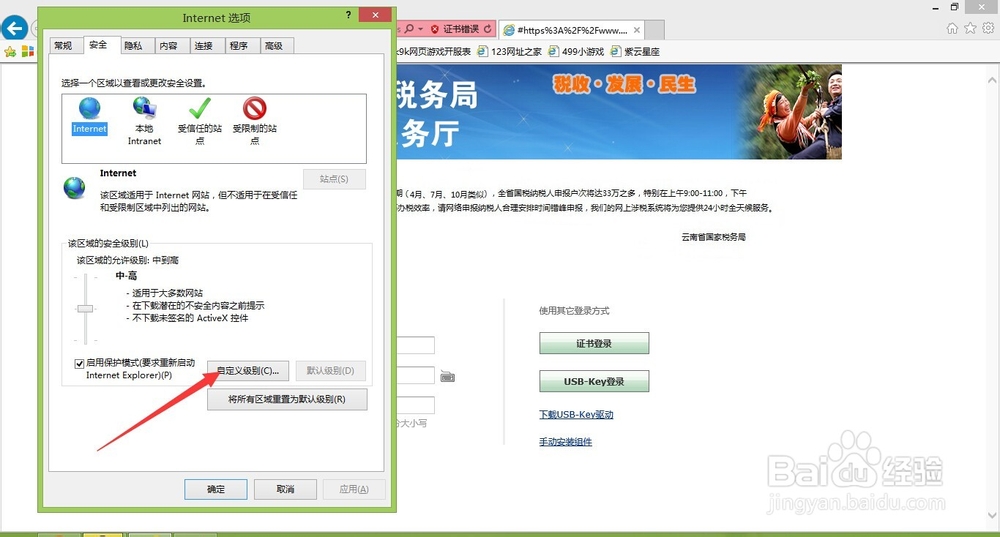The width and height of the screenshot is (1000, 537).
Task: Click the soft keyboard icon beside password field
Action: coord(448,377)
